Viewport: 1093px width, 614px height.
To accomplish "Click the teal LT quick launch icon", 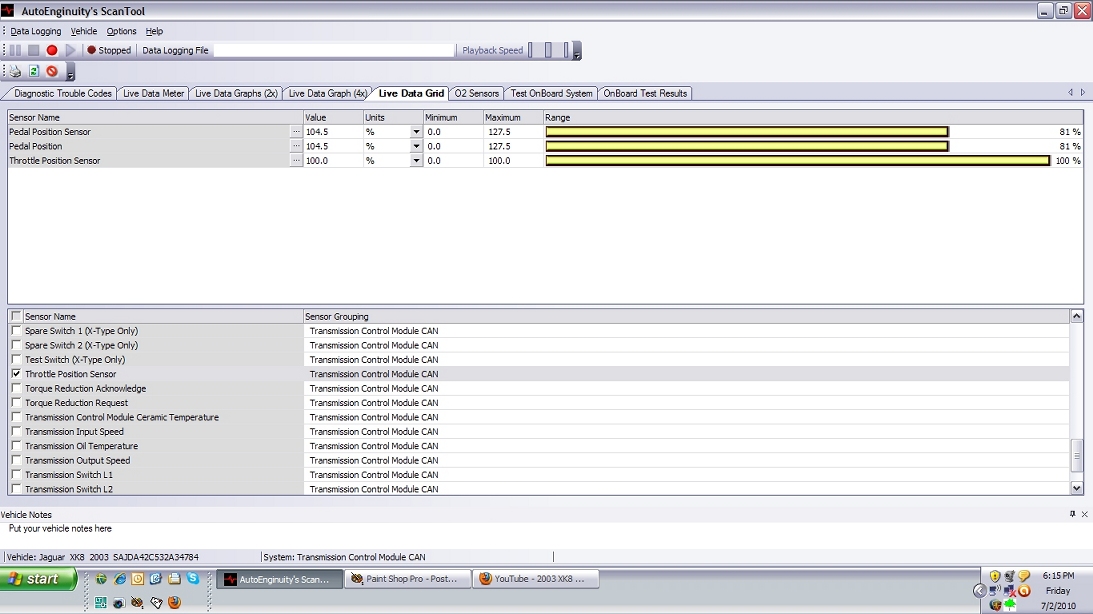I will (101, 602).
